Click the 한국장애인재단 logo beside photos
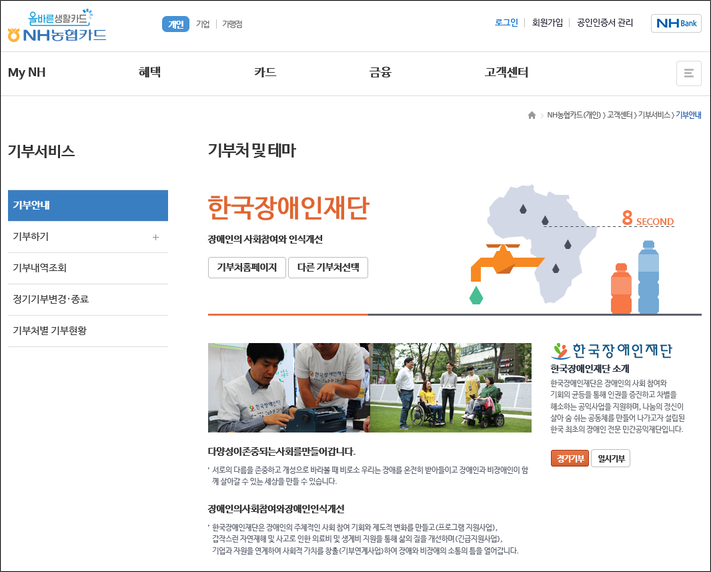The height and width of the screenshot is (572, 711). [x=612, y=351]
